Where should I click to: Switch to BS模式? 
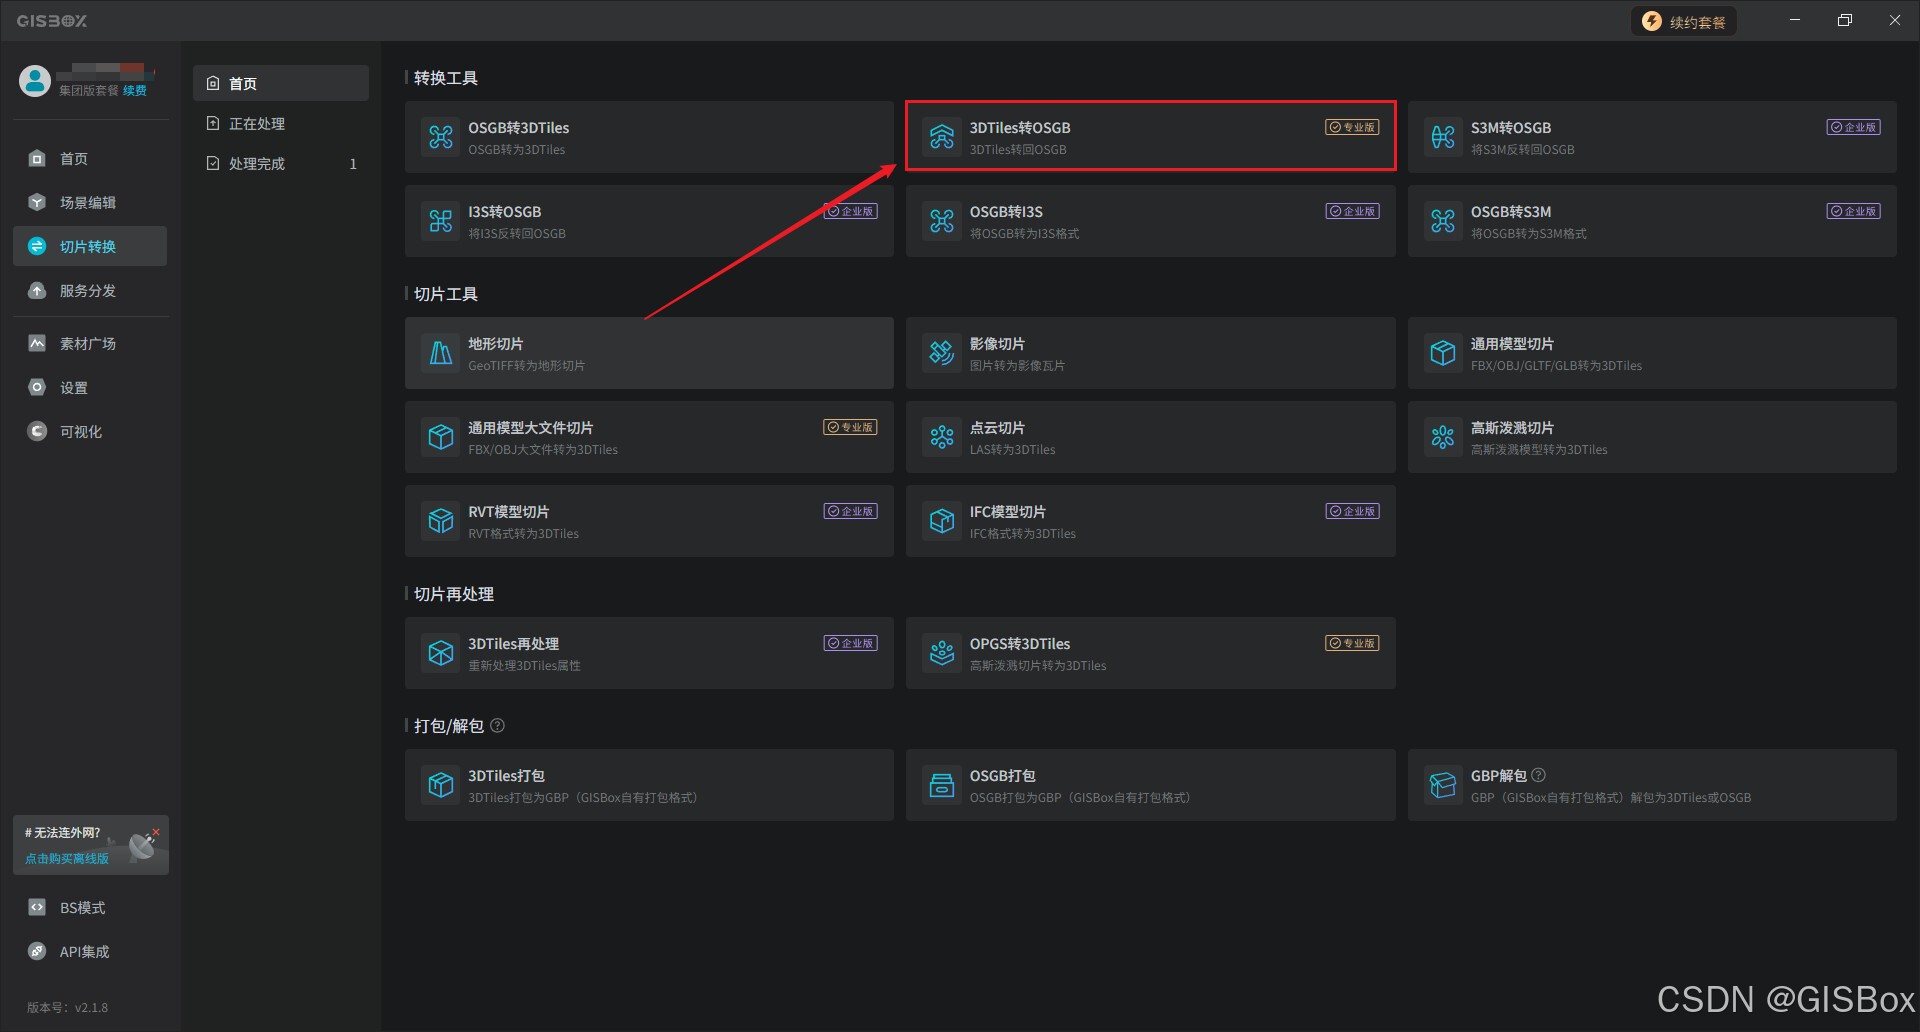pyautogui.click(x=90, y=908)
